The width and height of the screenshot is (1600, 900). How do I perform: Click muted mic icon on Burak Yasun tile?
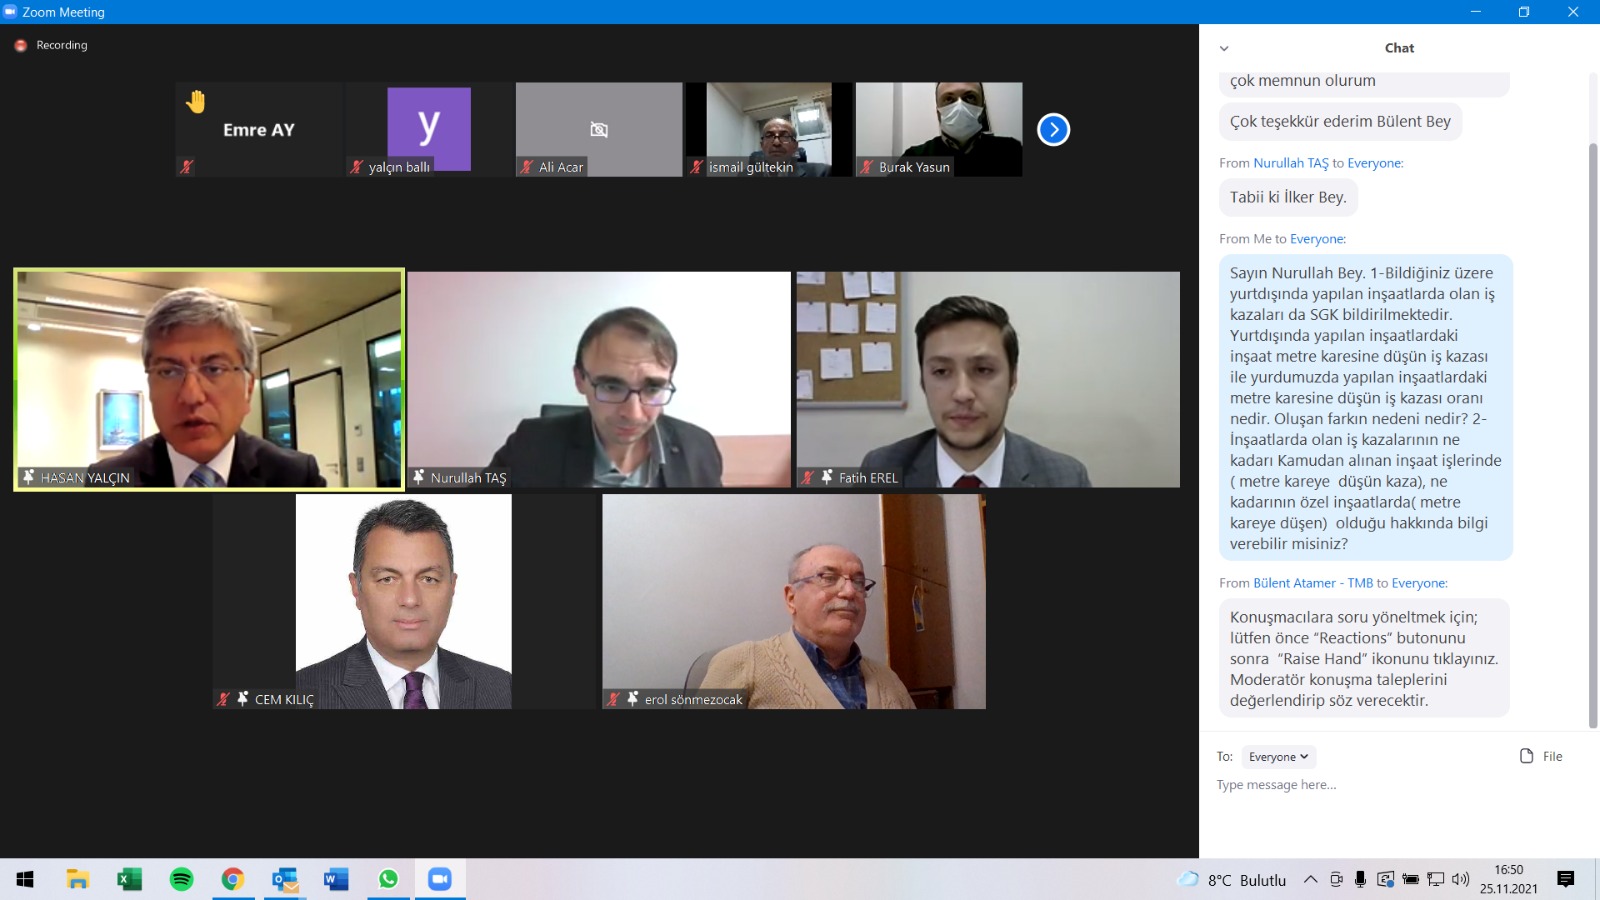pyautogui.click(x=867, y=167)
